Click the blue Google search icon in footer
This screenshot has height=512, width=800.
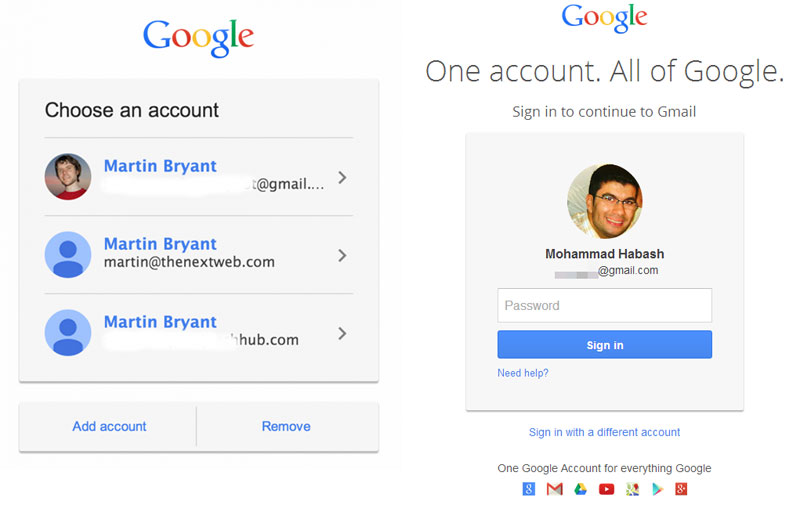[x=529, y=489]
